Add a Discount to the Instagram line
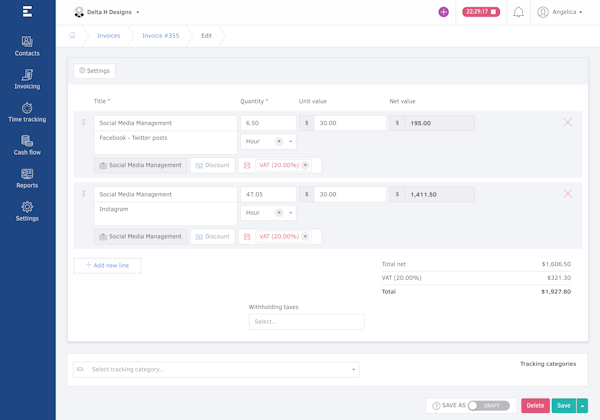The image size is (600, 420). pos(212,236)
